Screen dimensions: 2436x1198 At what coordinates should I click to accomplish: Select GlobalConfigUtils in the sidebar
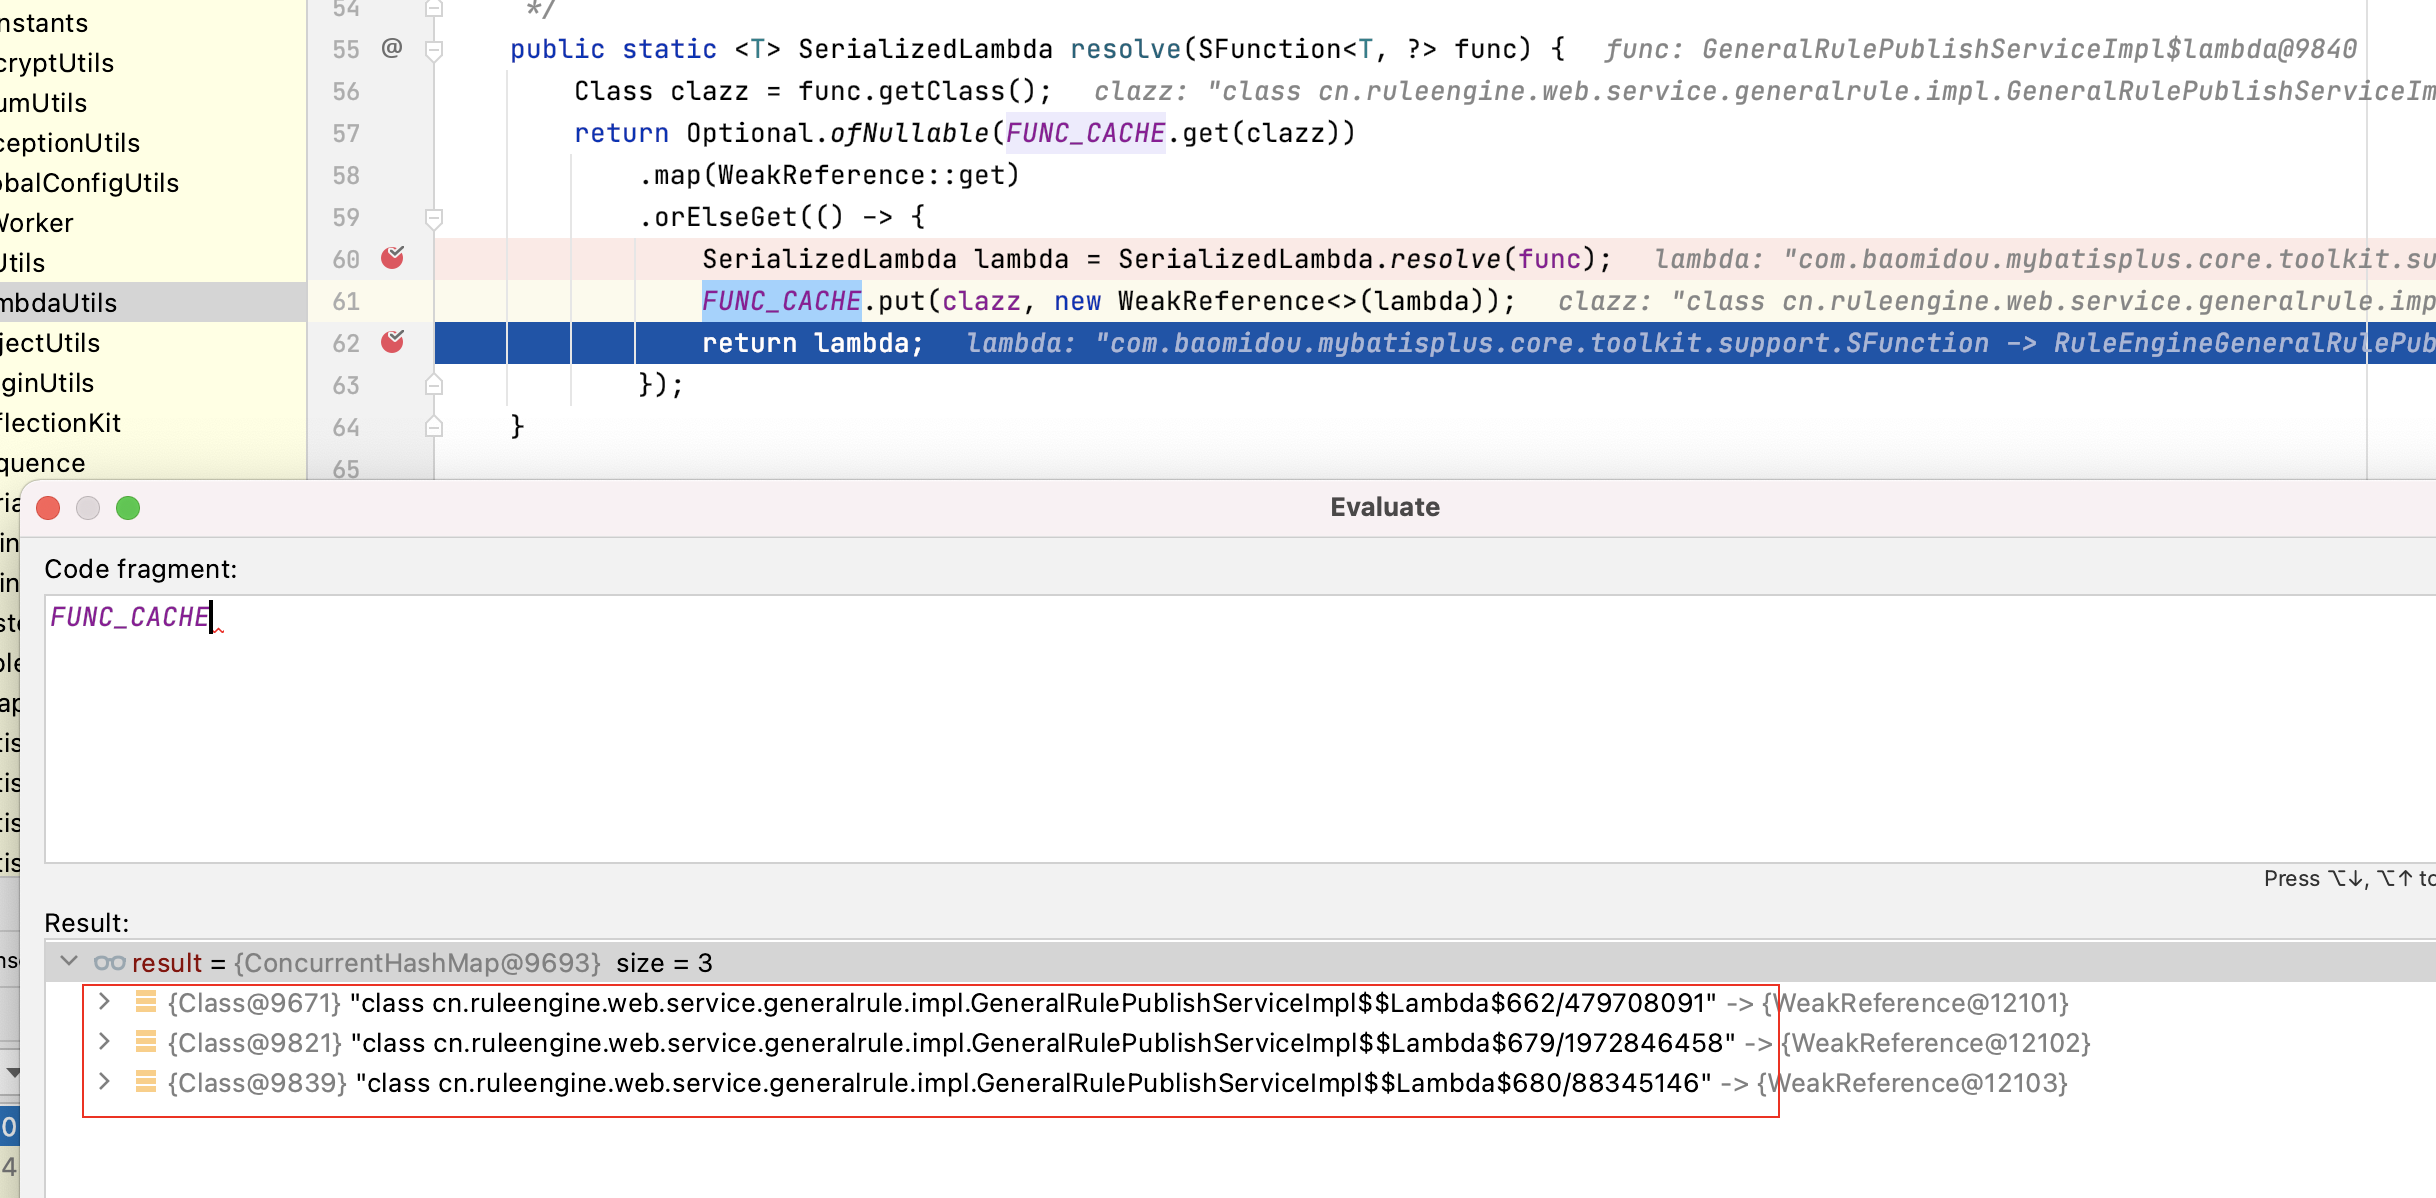point(90,182)
